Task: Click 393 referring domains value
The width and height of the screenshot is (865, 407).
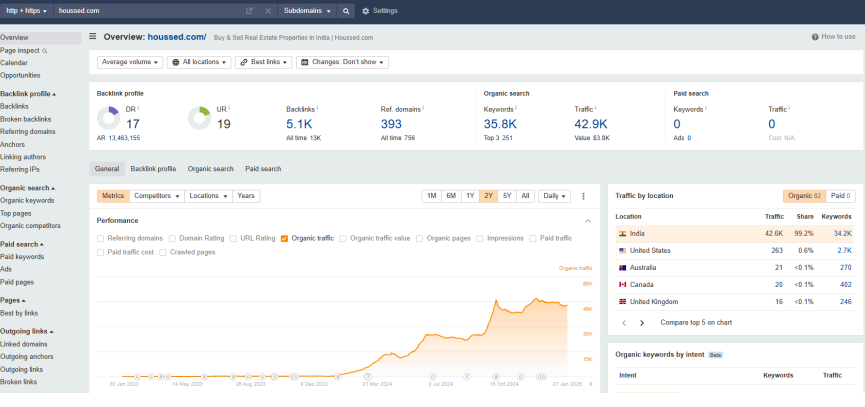Action: tap(391, 124)
